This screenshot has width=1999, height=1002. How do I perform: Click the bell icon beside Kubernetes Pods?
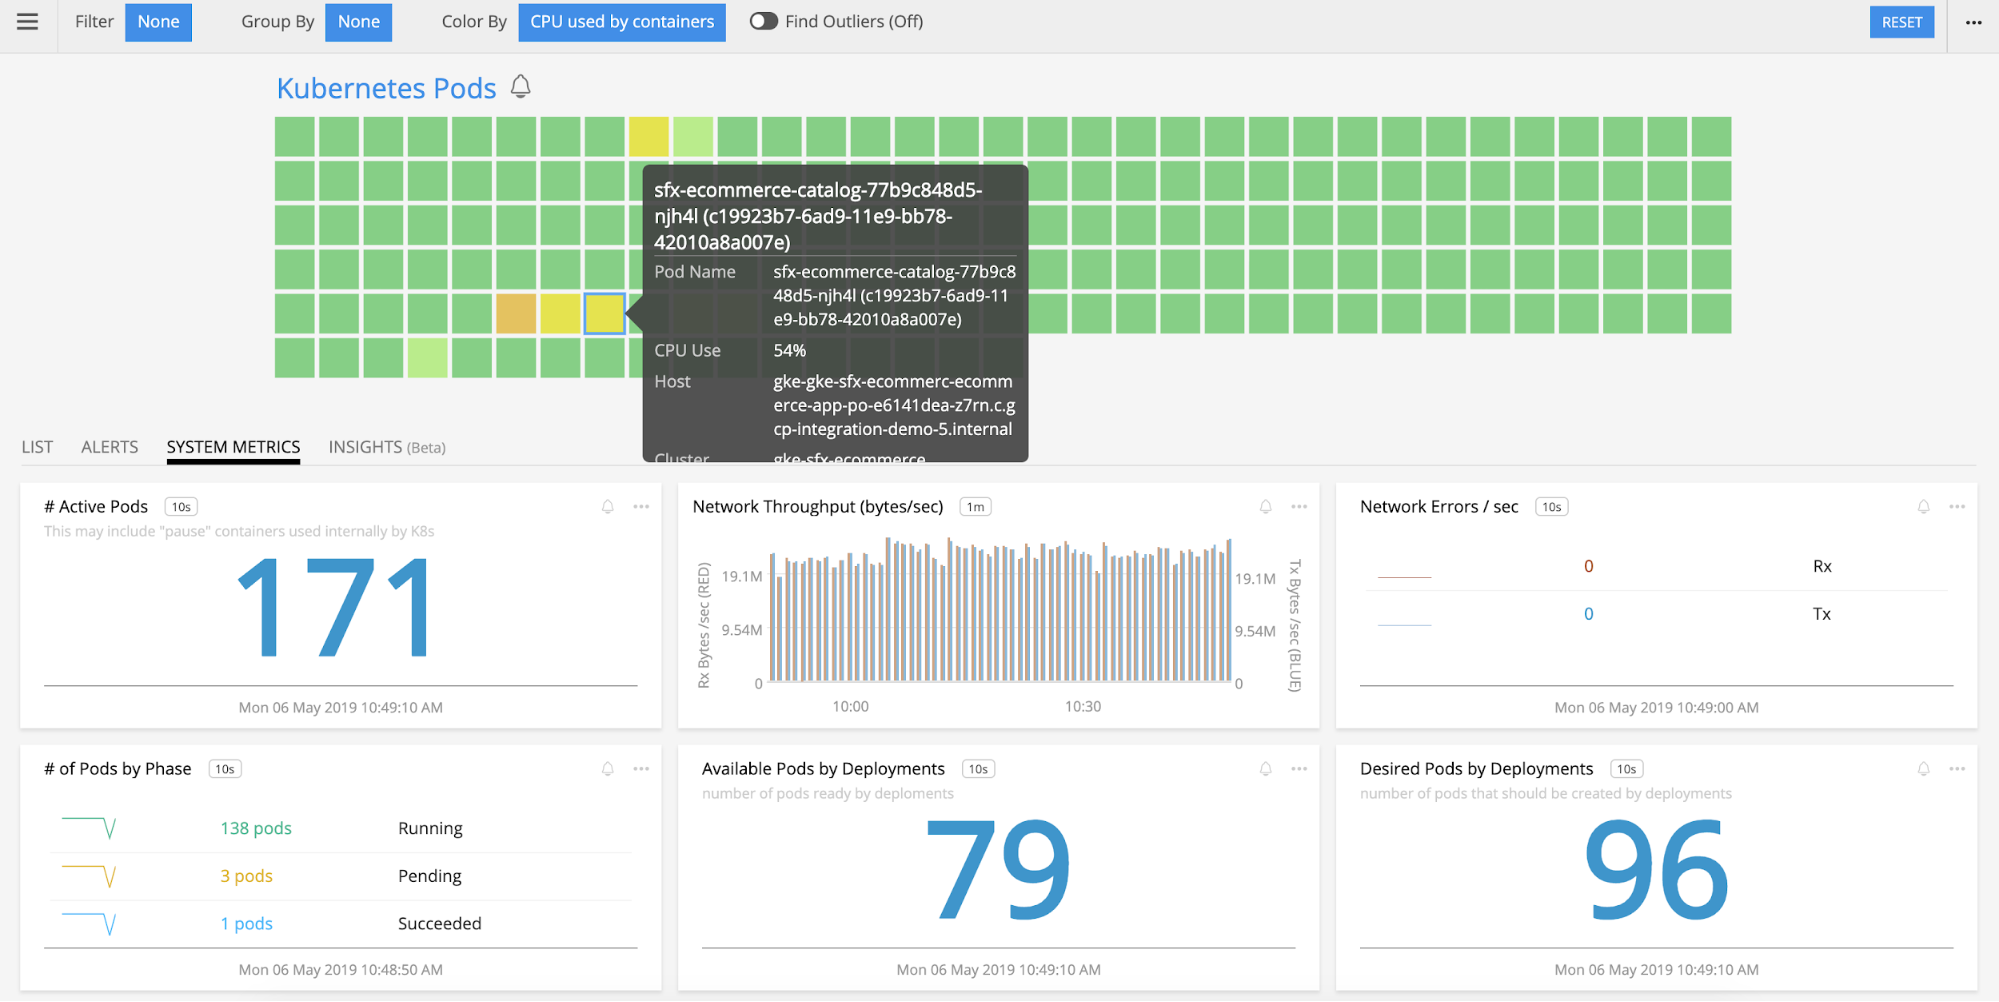(x=520, y=87)
